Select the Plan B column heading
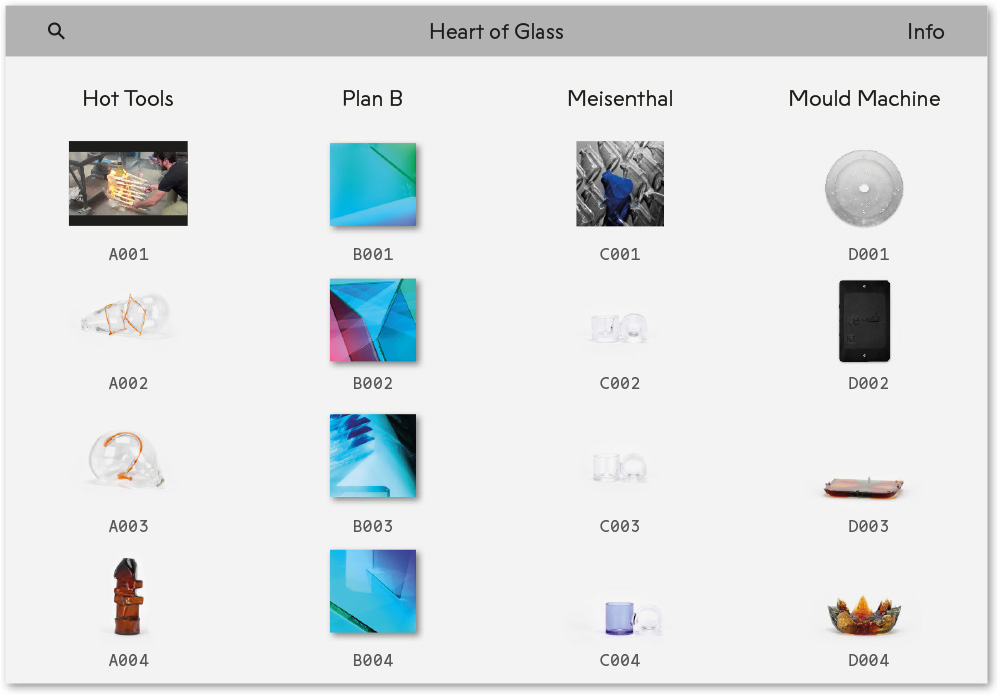The image size is (1000, 696). coord(372,98)
